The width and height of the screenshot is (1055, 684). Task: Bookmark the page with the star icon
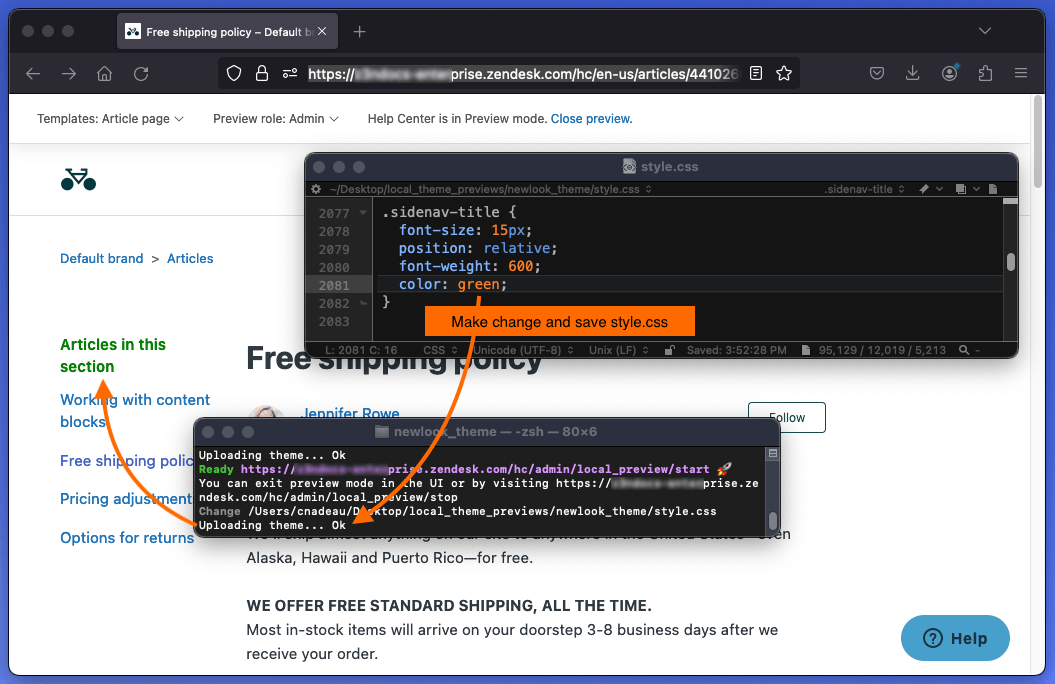pos(784,72)
